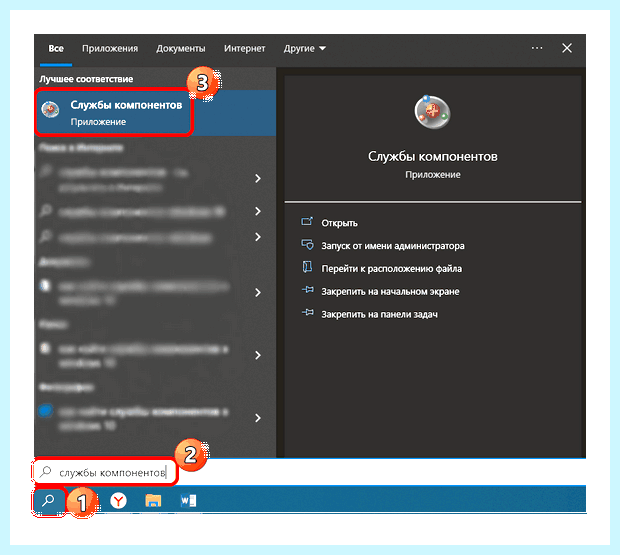This screenshot has width=620, height=555.
Task: Switch to the 'Документы' tab
Action: click(181, 49)
